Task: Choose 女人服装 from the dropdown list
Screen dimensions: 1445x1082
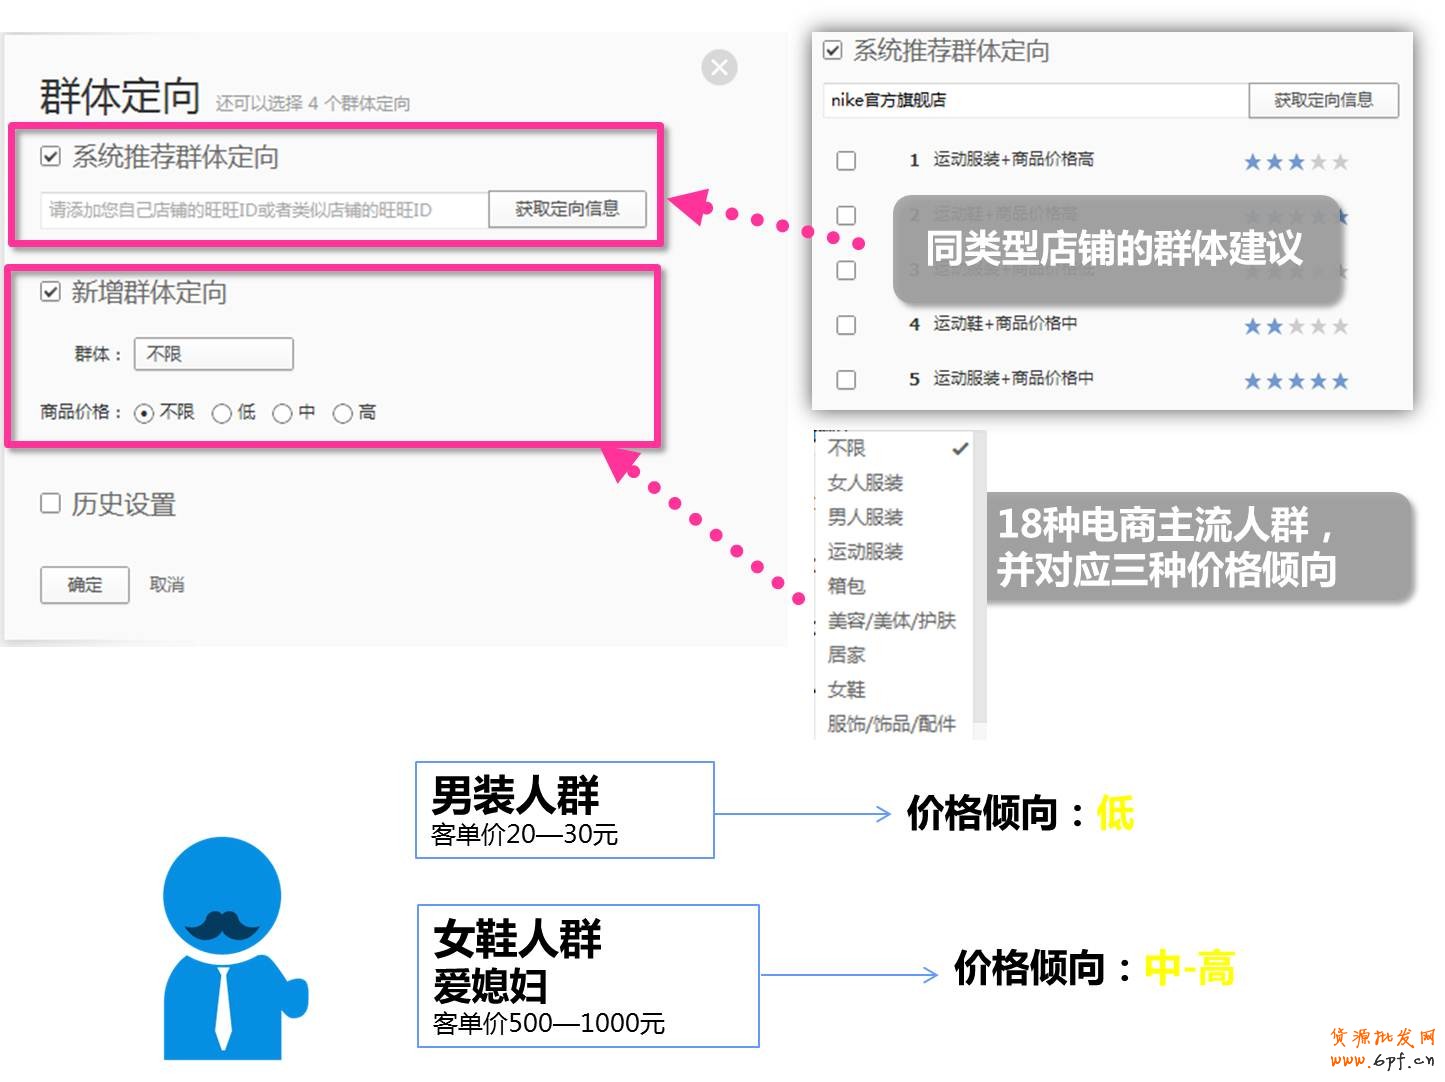Action: [x=865, y=483]
